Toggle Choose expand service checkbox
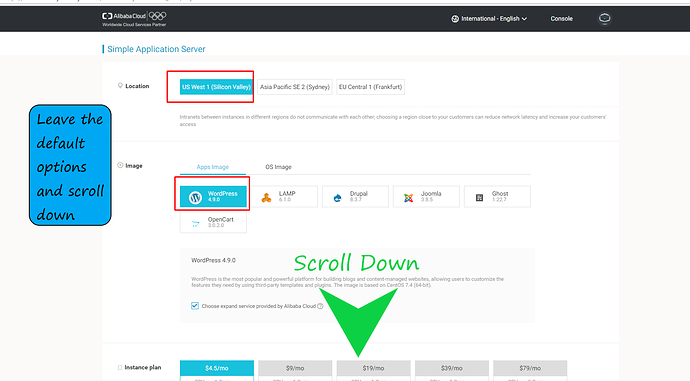Viewport: 690px width, 381px height. [195, 306]
